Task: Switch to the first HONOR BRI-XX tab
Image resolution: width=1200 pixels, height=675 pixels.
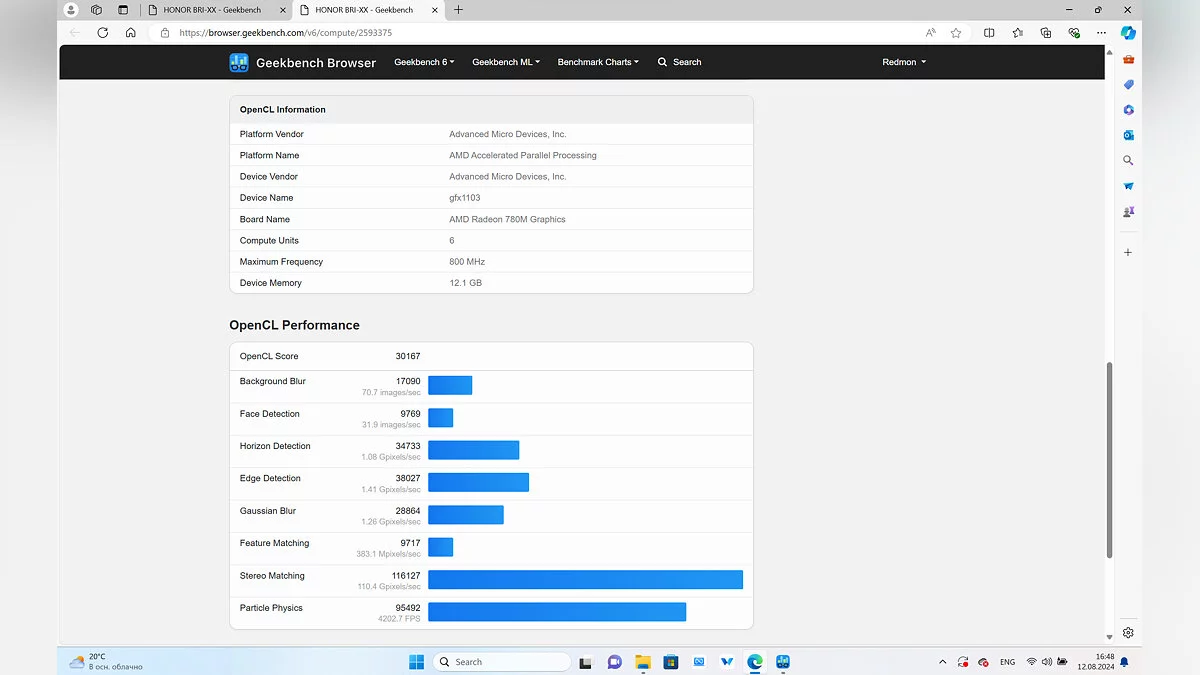Action: 212,10
